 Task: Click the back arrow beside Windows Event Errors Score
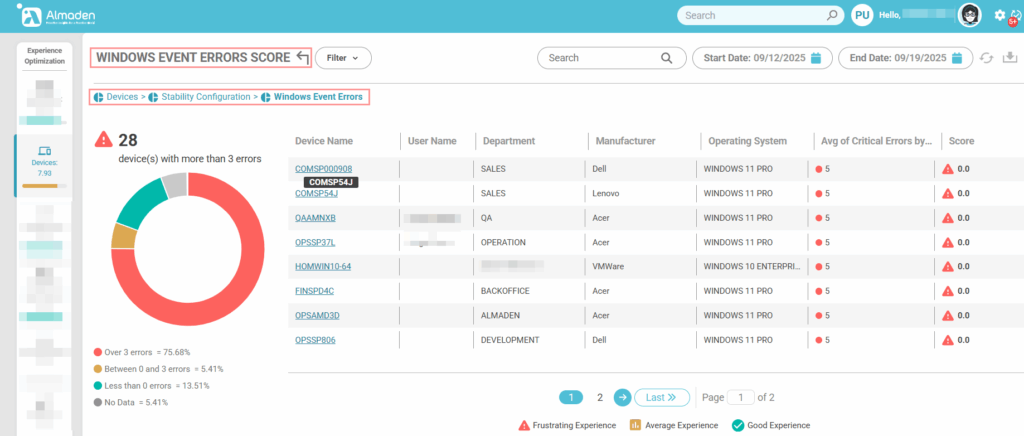tap(302, 58)
